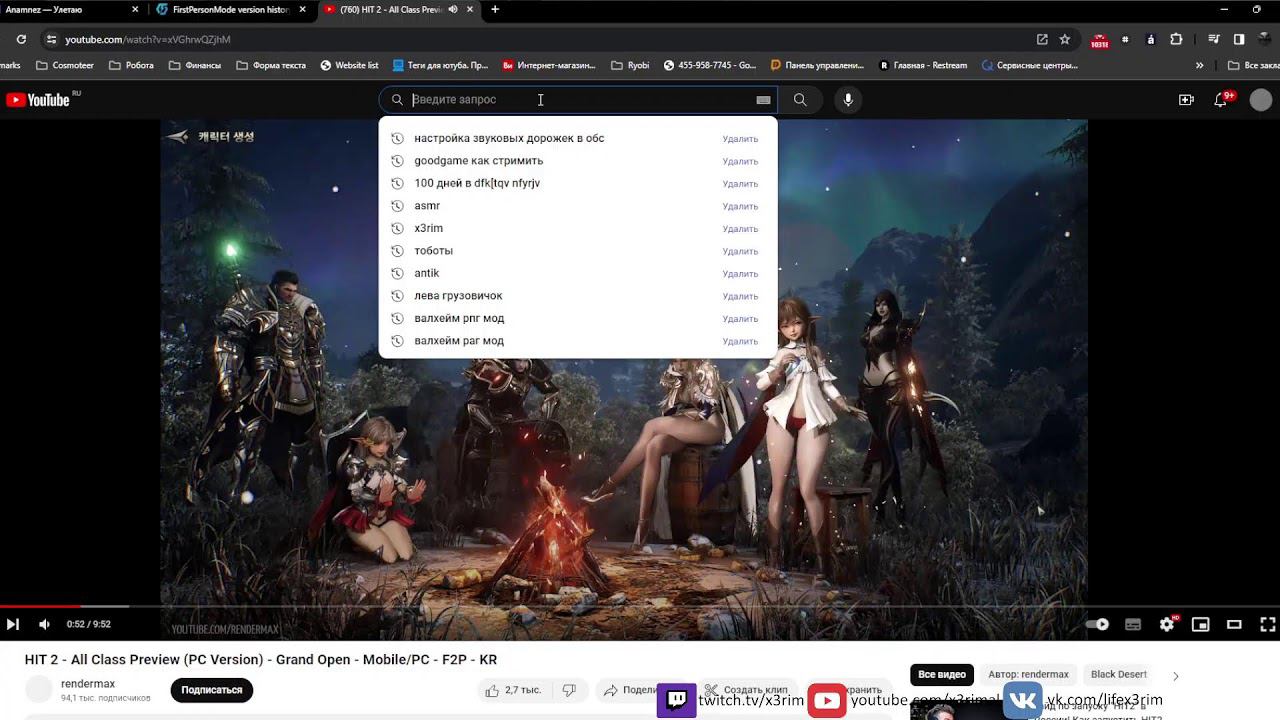Viewport: 1280px width, 720px height.
Task: Select suggestion 'настройка звуковых дорожек в обс'
Action: (x=578, y=138)
